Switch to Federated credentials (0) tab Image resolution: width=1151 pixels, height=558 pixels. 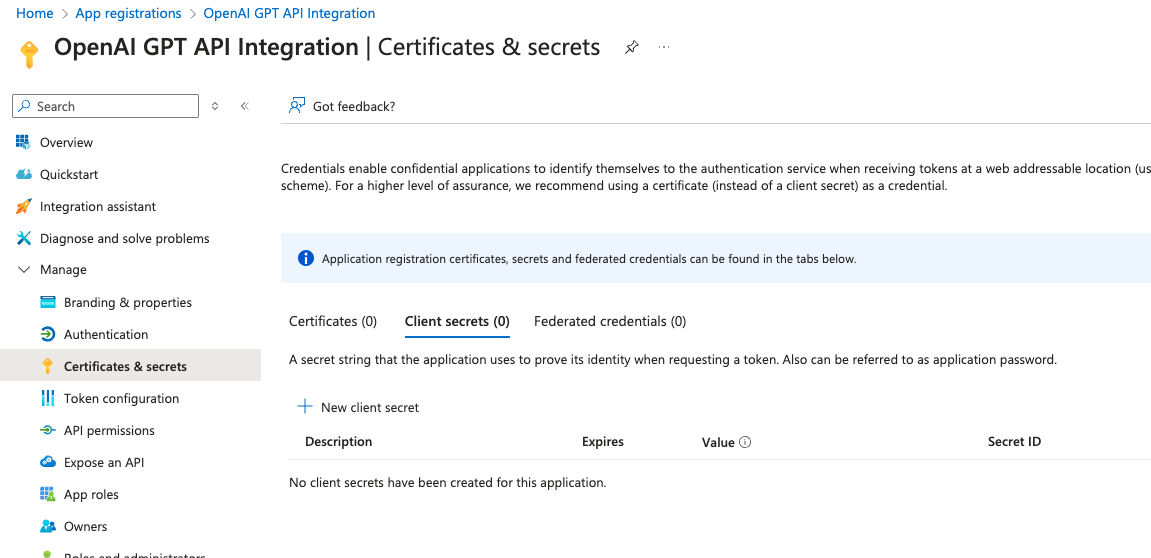click(x=610, y=321)
